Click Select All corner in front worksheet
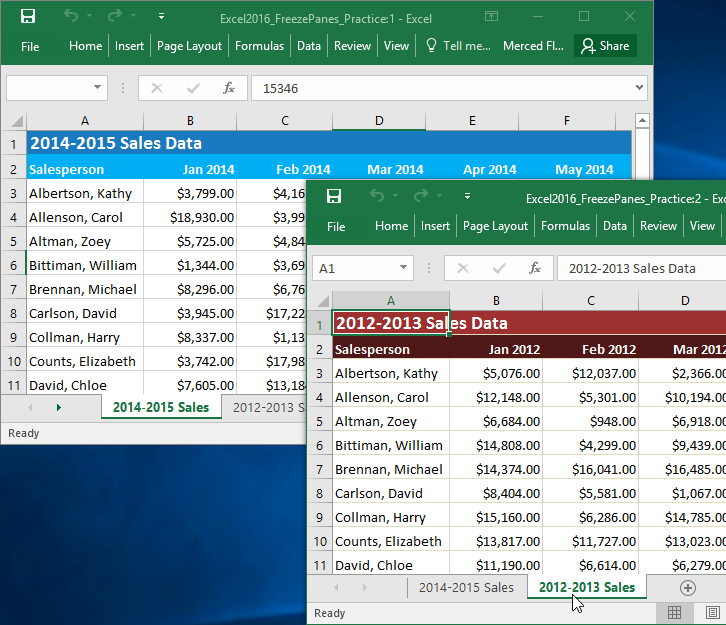The width and height of the screenshot is (726, 625). pos(319,300)
